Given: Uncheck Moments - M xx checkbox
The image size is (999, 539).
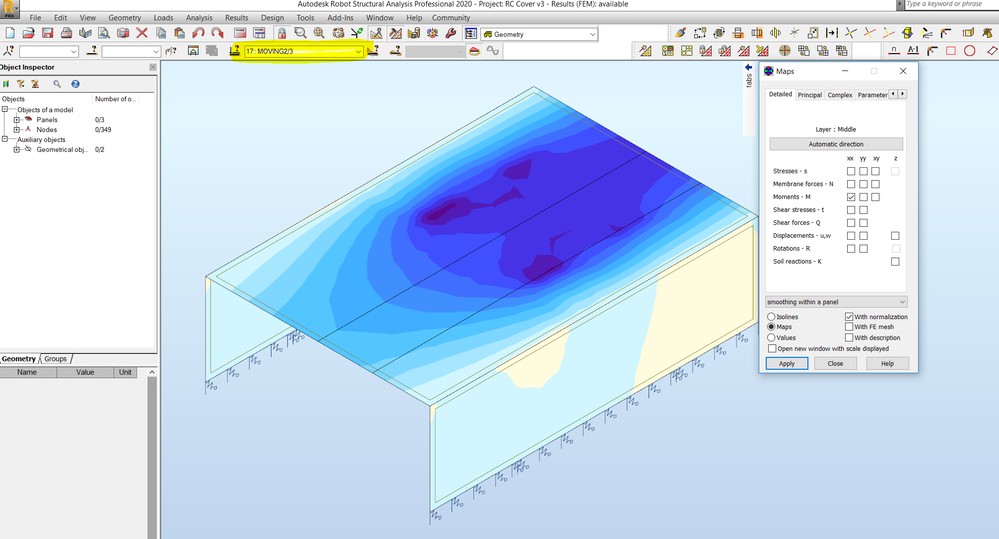Looking at the screenshot, I should 851,197.
